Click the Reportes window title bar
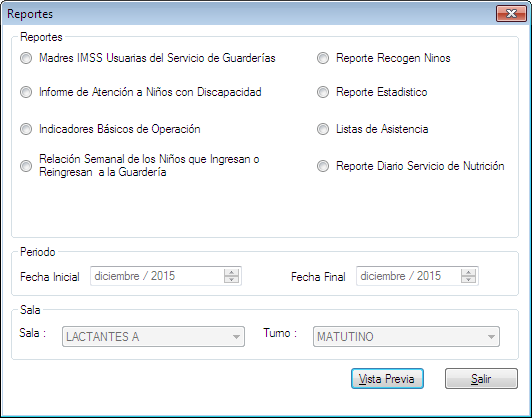The width and height of the screenshot is (532, 418). click(248, 14)
